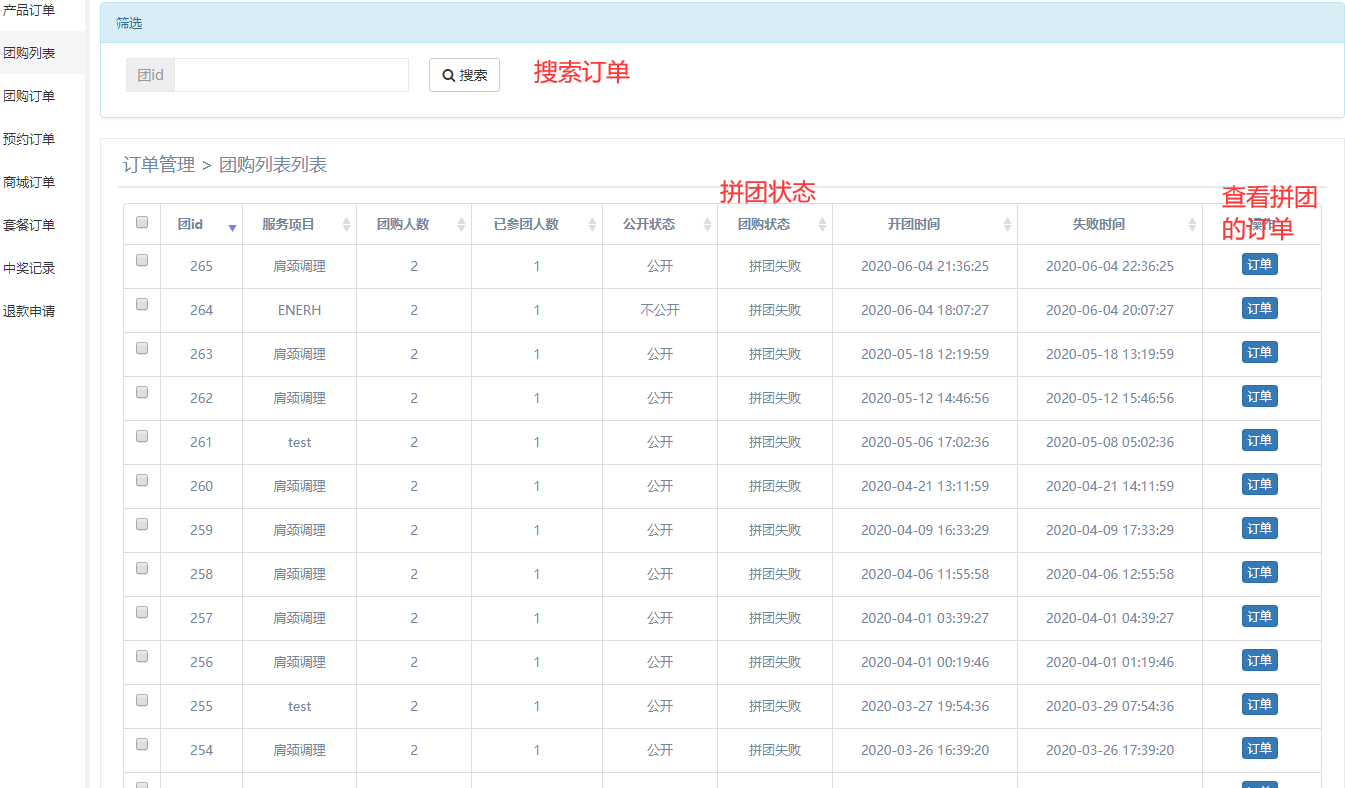
Task: Select 预约订单 in the sidebar
Action: [29, 139]
